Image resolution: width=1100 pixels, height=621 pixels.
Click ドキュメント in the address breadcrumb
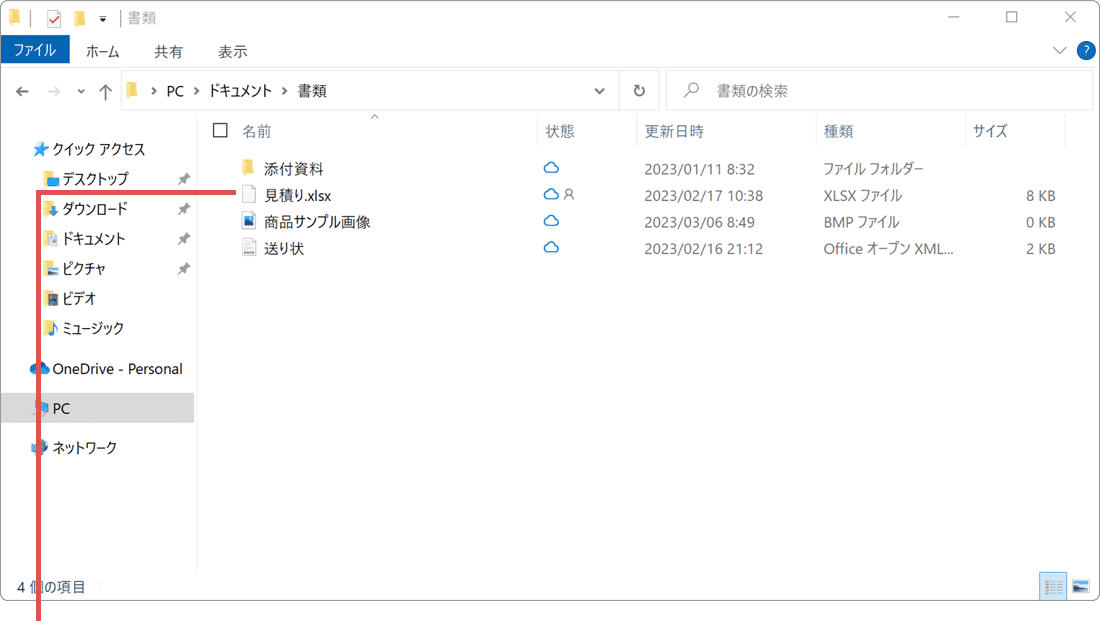point(241,91)
